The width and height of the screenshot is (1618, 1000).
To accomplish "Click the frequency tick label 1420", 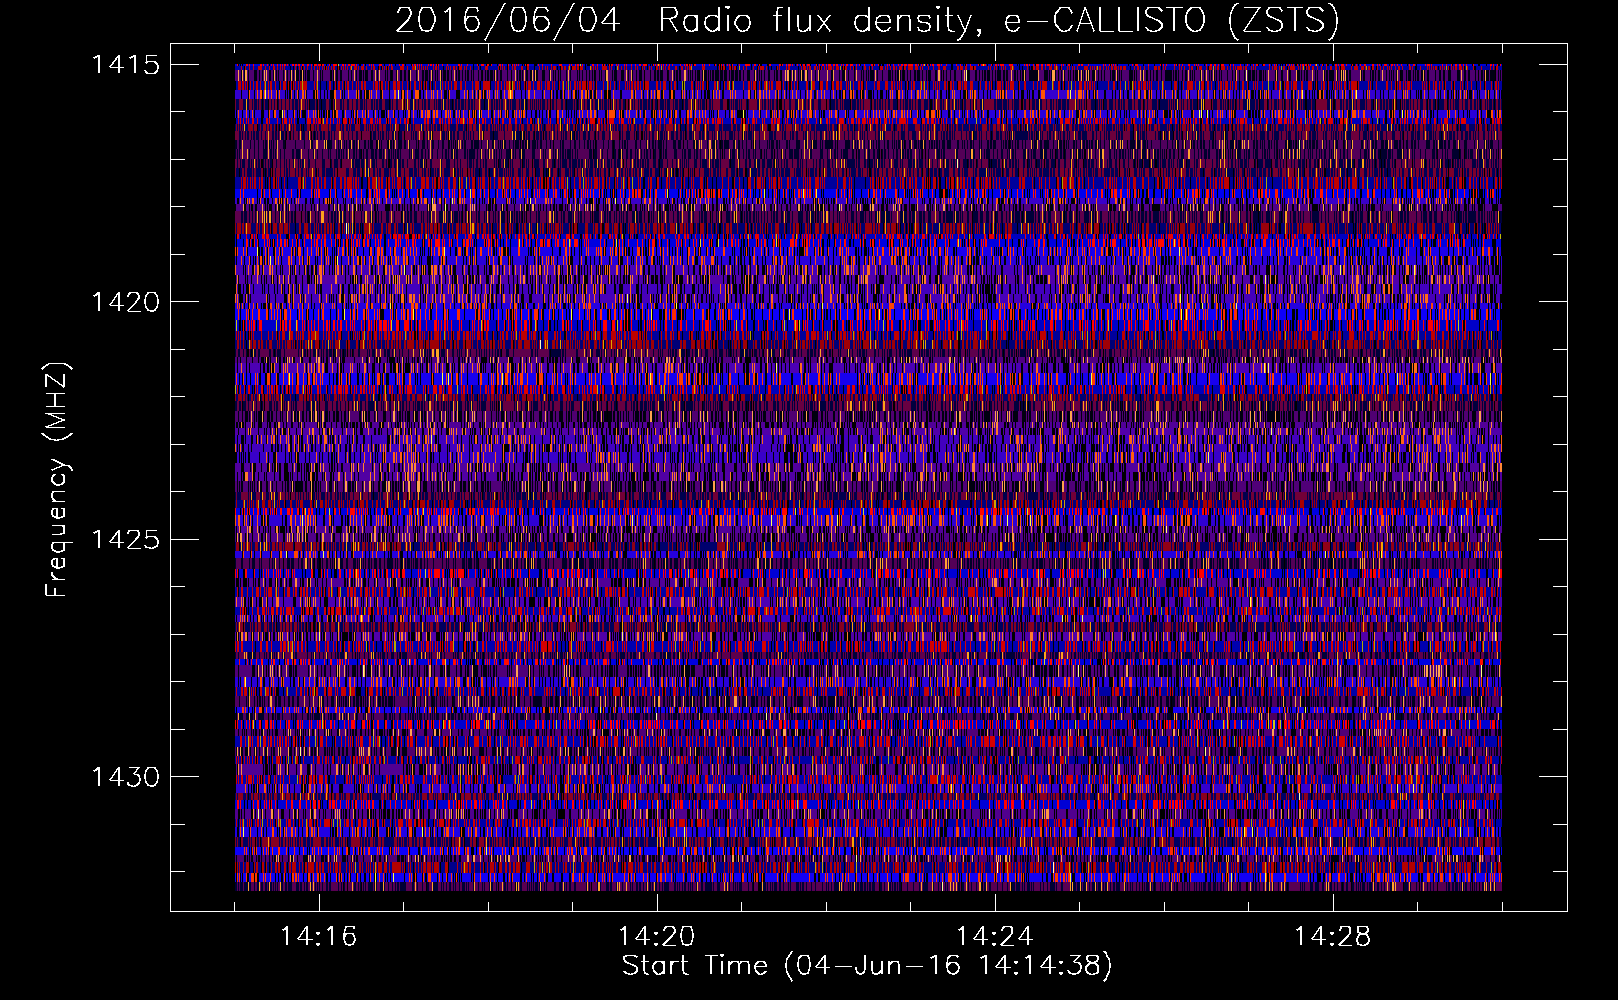I will click(x=125, y=302).
